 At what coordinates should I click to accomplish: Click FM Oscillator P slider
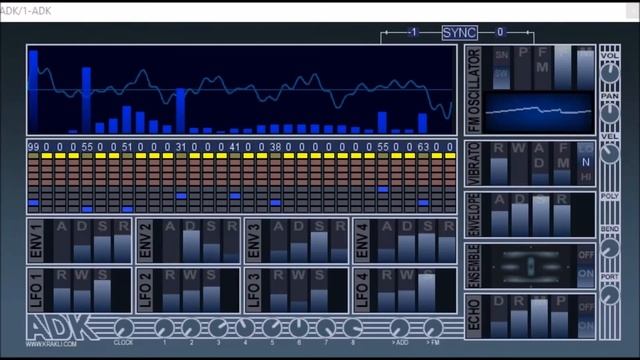point(522,68)
